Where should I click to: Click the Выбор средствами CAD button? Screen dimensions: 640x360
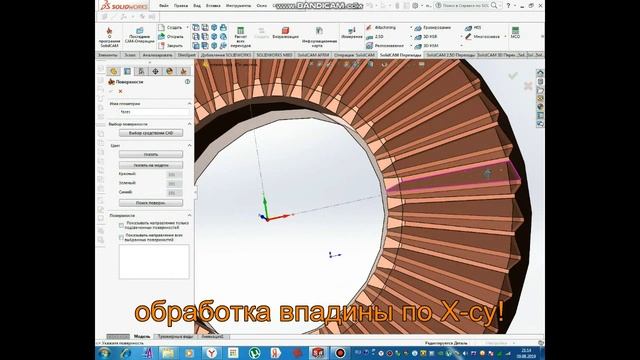151,133
